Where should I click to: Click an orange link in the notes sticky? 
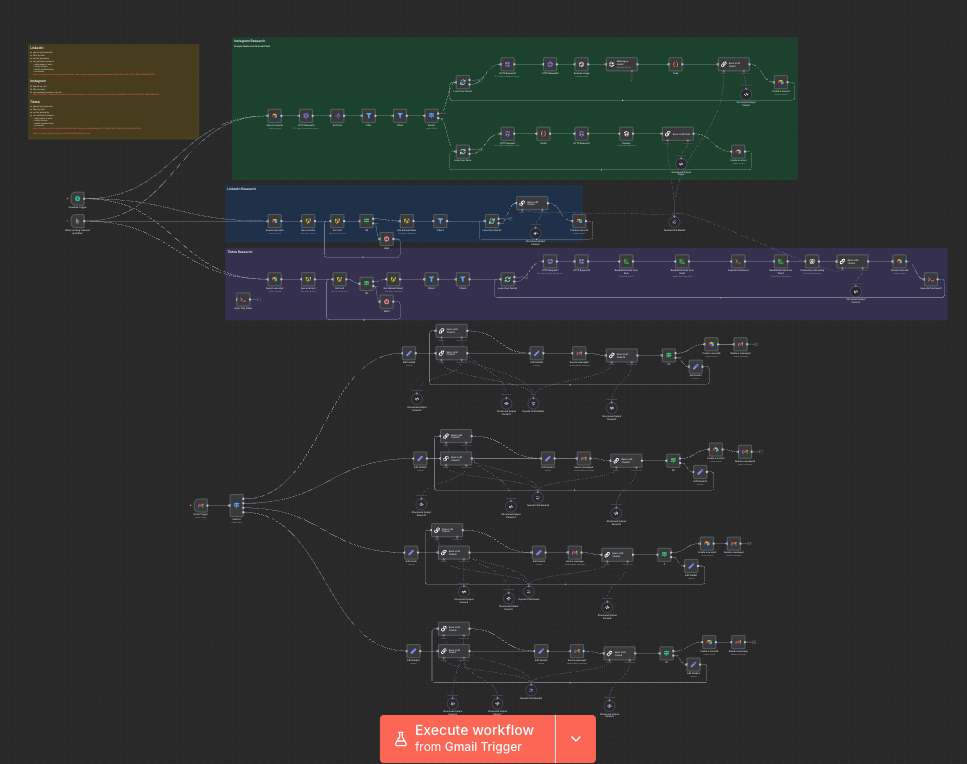pyautogui.click(x=95, y=74)
